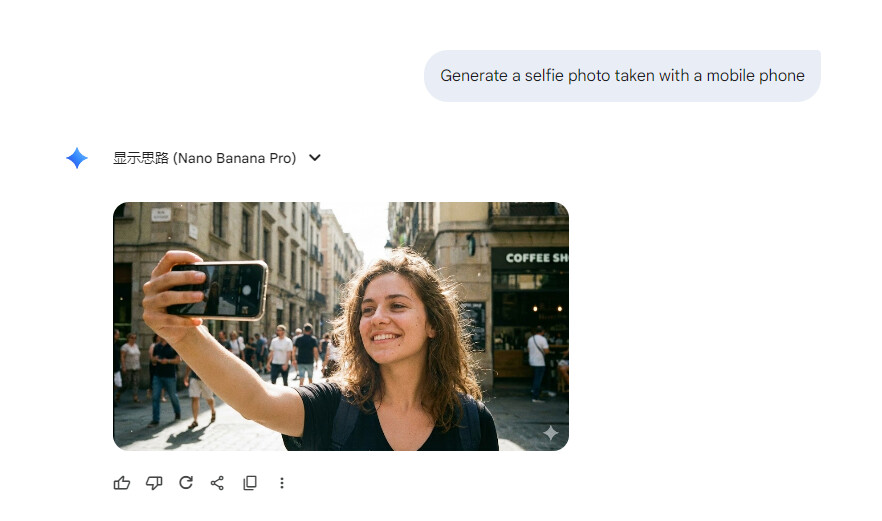882x521 pixels.
Task: Click the sparkle watermark in the image corner
Action: (550, 433)
